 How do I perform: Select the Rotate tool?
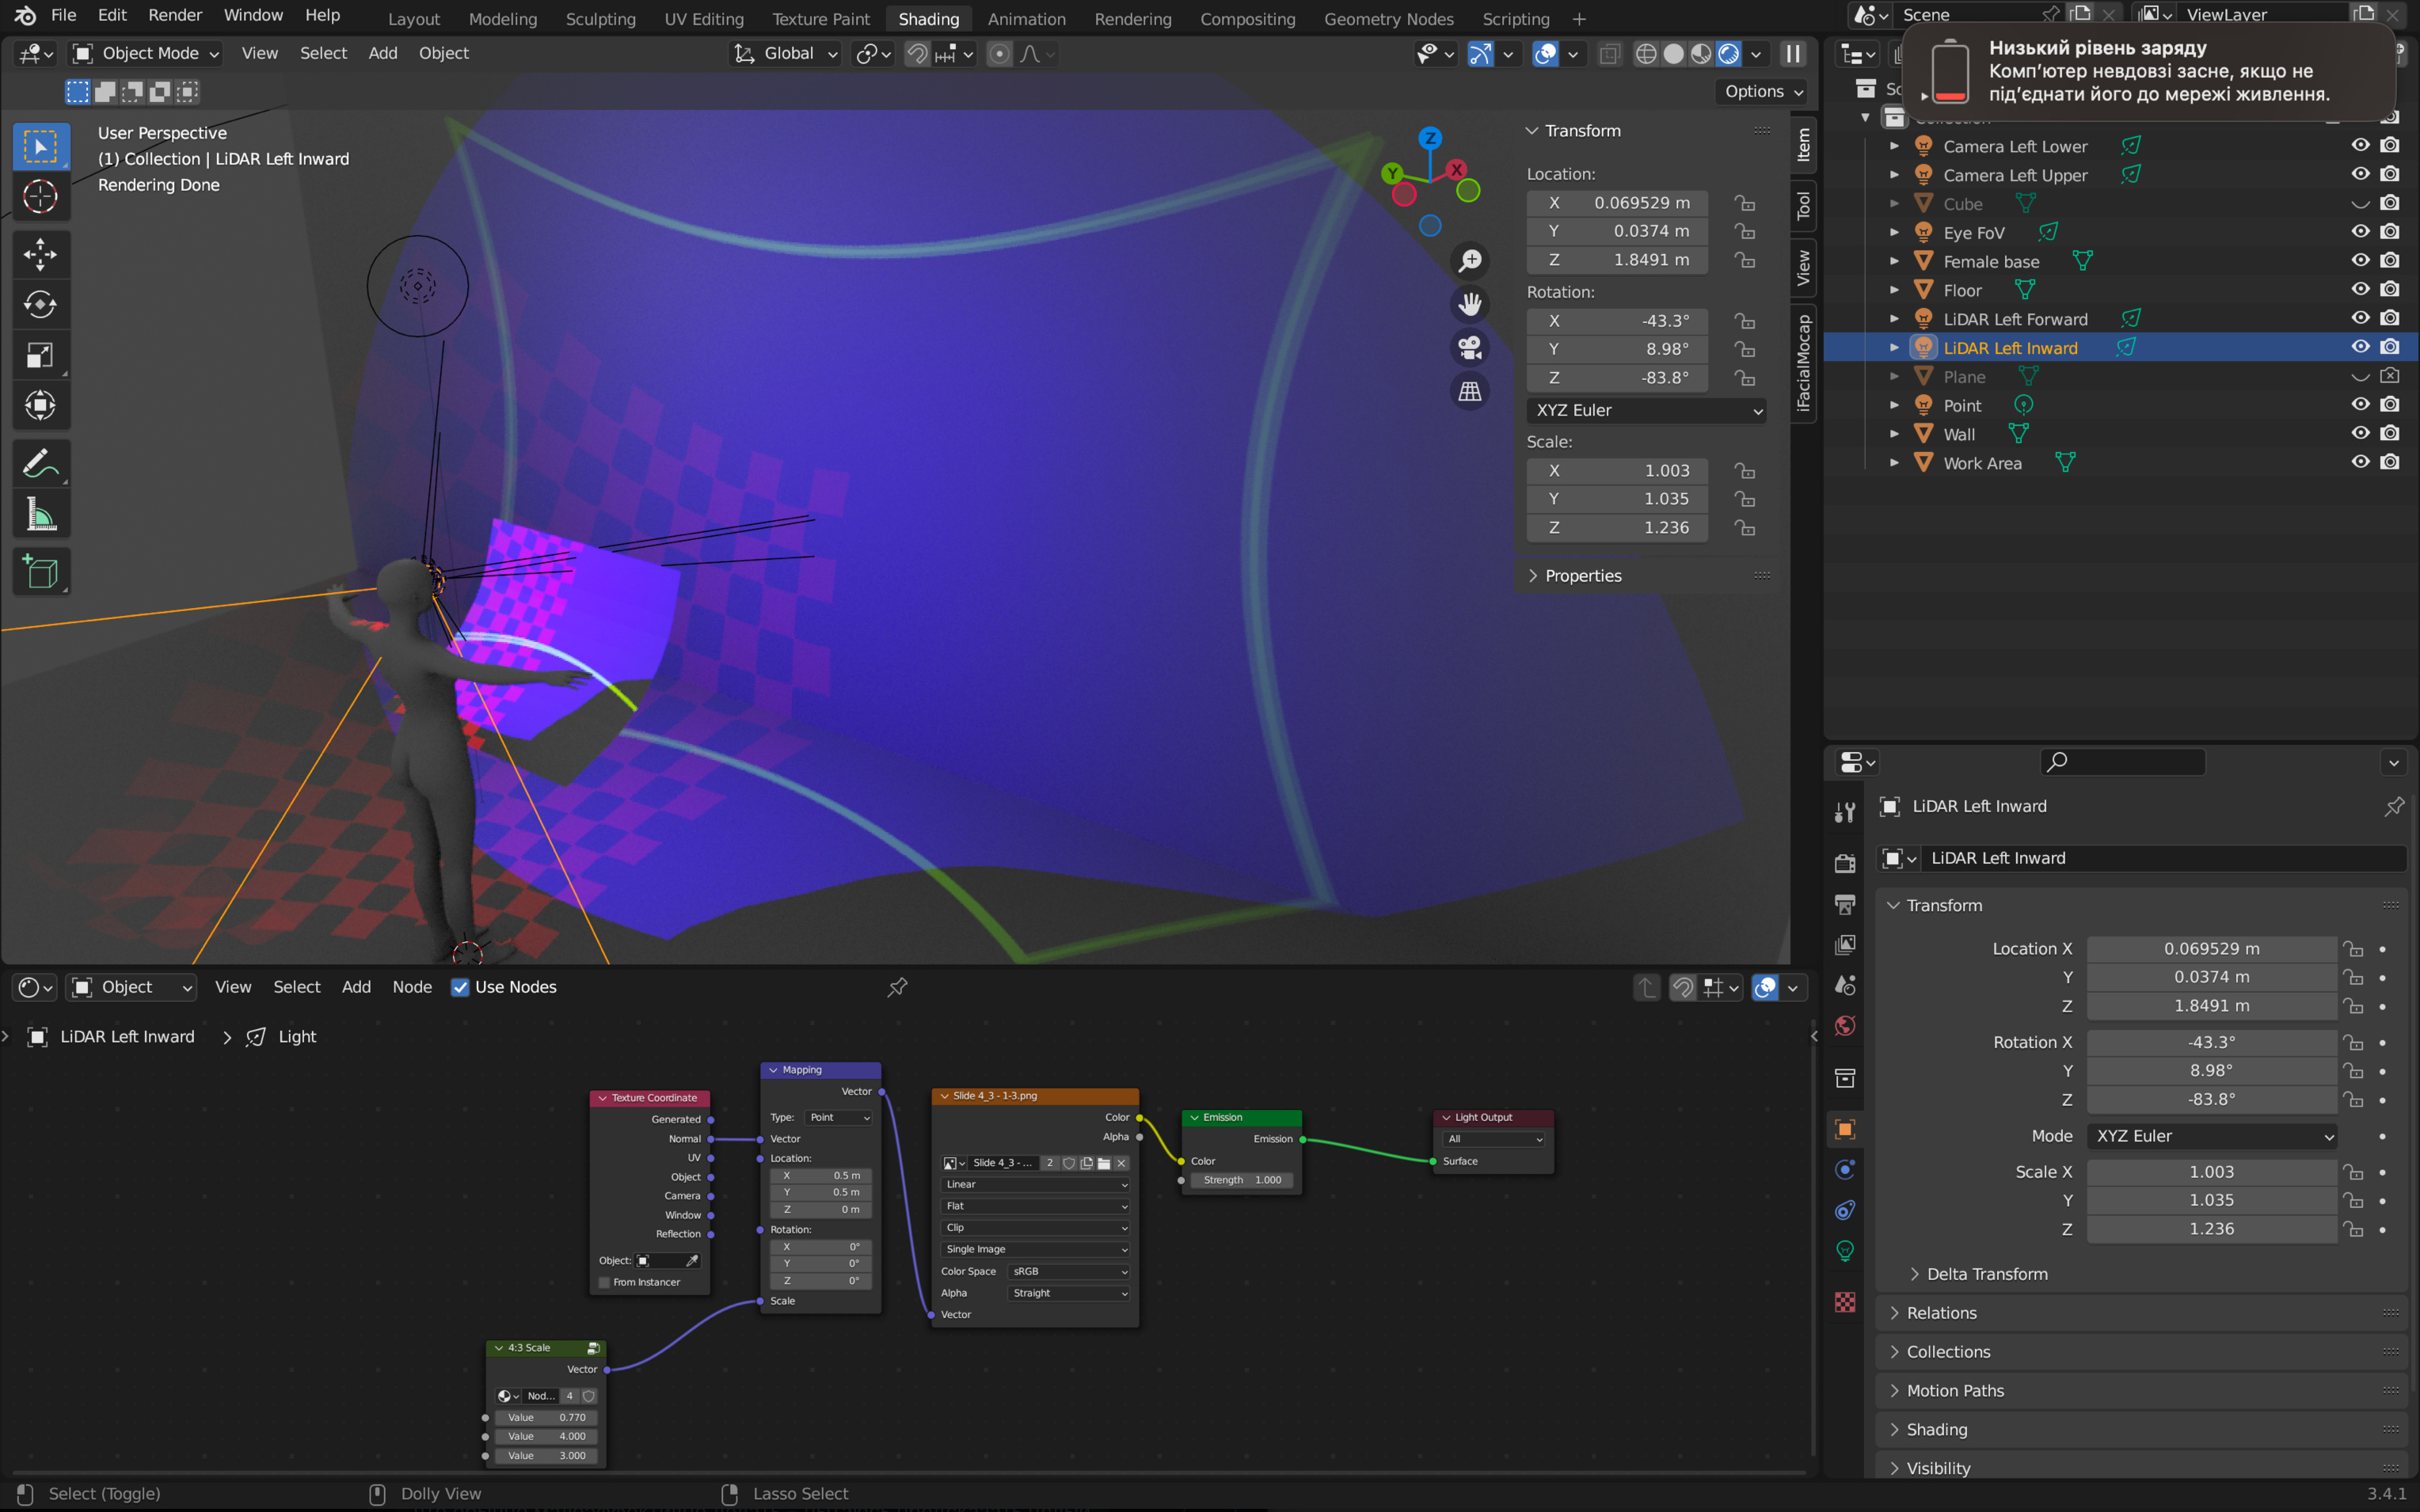pyautogui.click(x=40, y=304)
